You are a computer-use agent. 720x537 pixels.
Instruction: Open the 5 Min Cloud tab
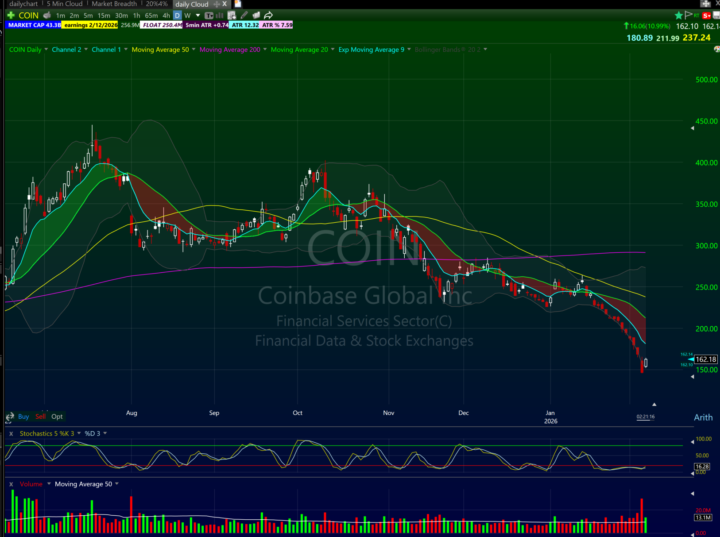(64, 4)
